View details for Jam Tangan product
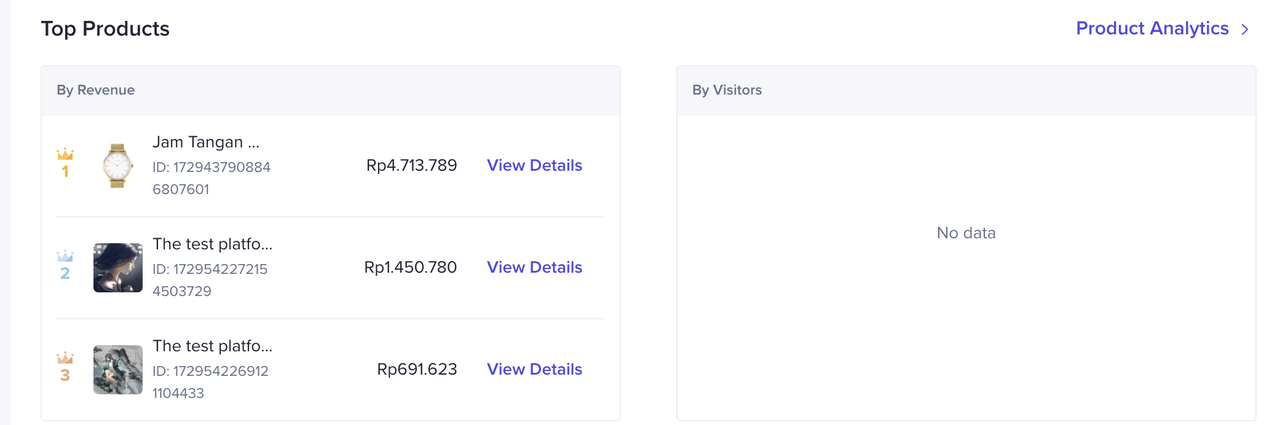 [x=534, y=166]
